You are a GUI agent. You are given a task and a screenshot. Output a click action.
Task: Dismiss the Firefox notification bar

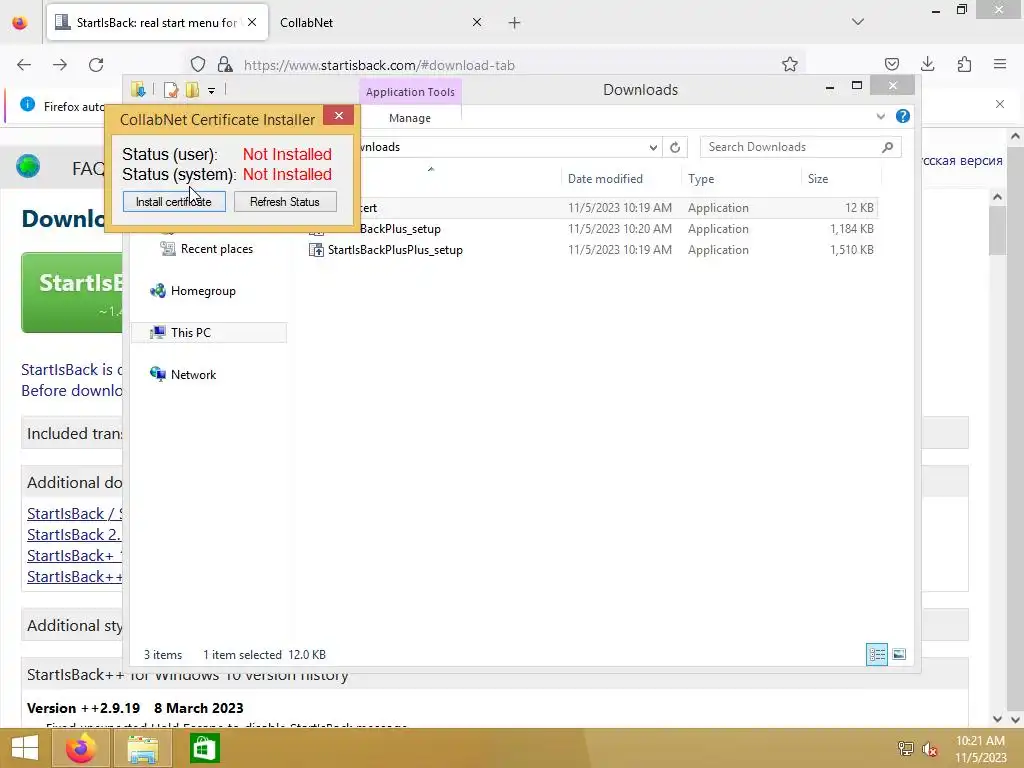click(x=1000, y=104)
